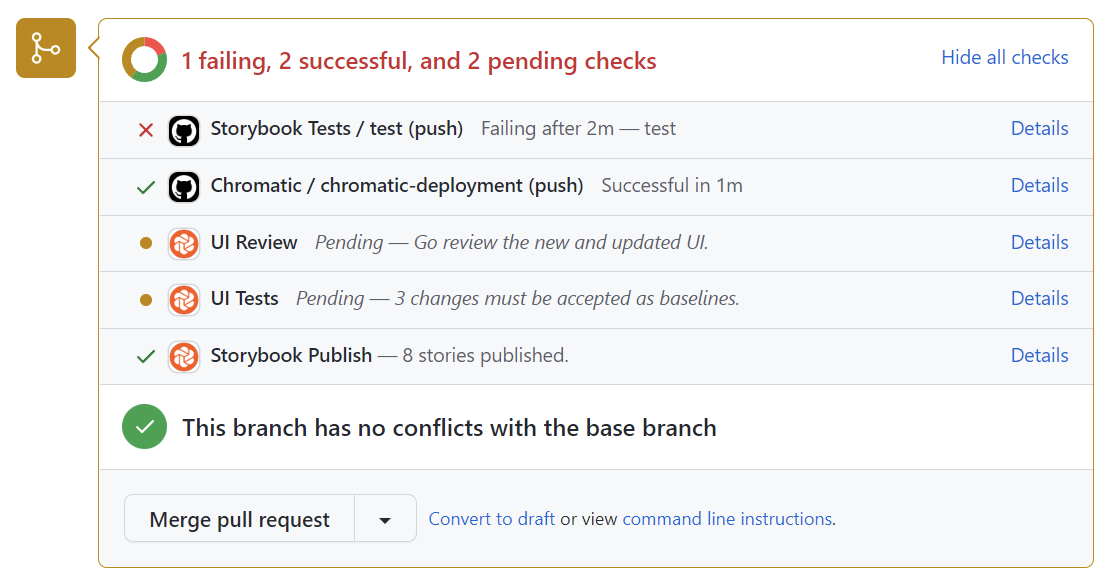The width and height of the screenshot is (1107, 580).
Task: Open Details for the Chromatic deployment
Action: point(1039,186)
